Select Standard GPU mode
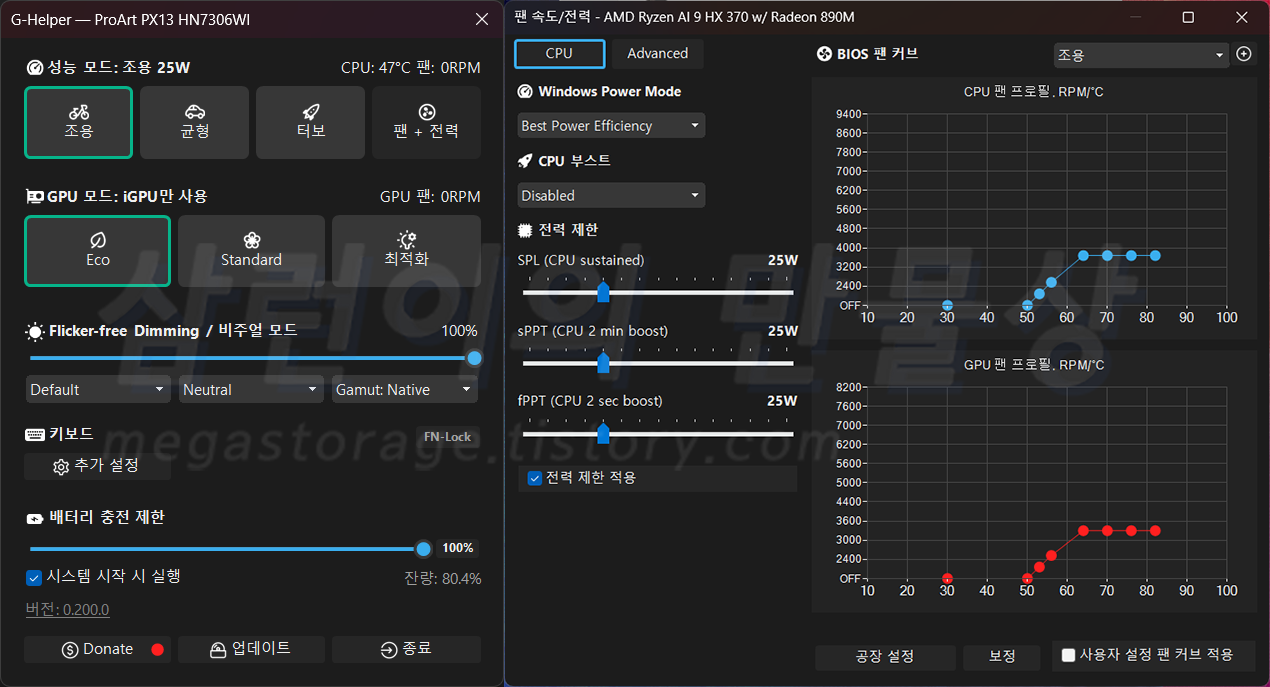The width and height of the screenshot is (1270, 687). tap(251, 250)
